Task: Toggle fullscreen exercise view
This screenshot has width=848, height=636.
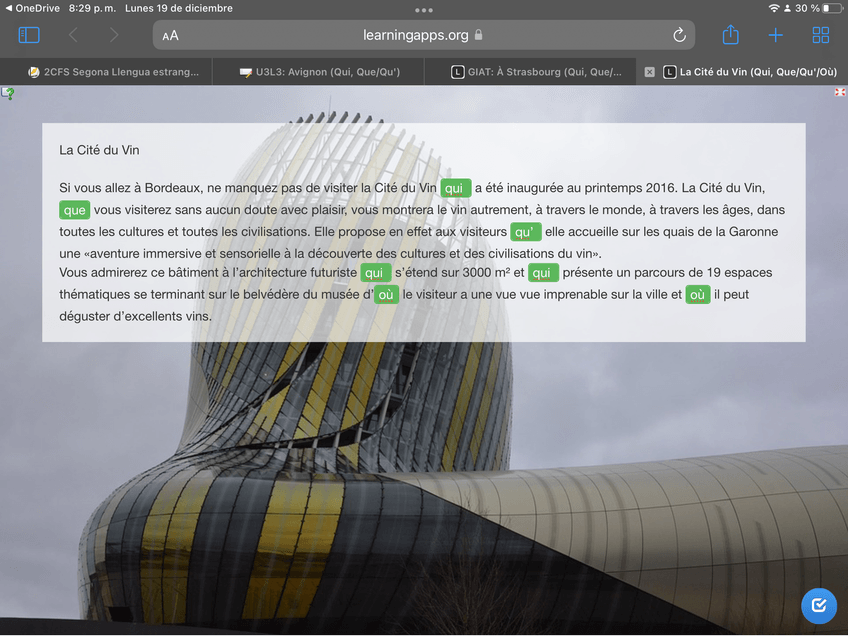Action: (839, 92)
